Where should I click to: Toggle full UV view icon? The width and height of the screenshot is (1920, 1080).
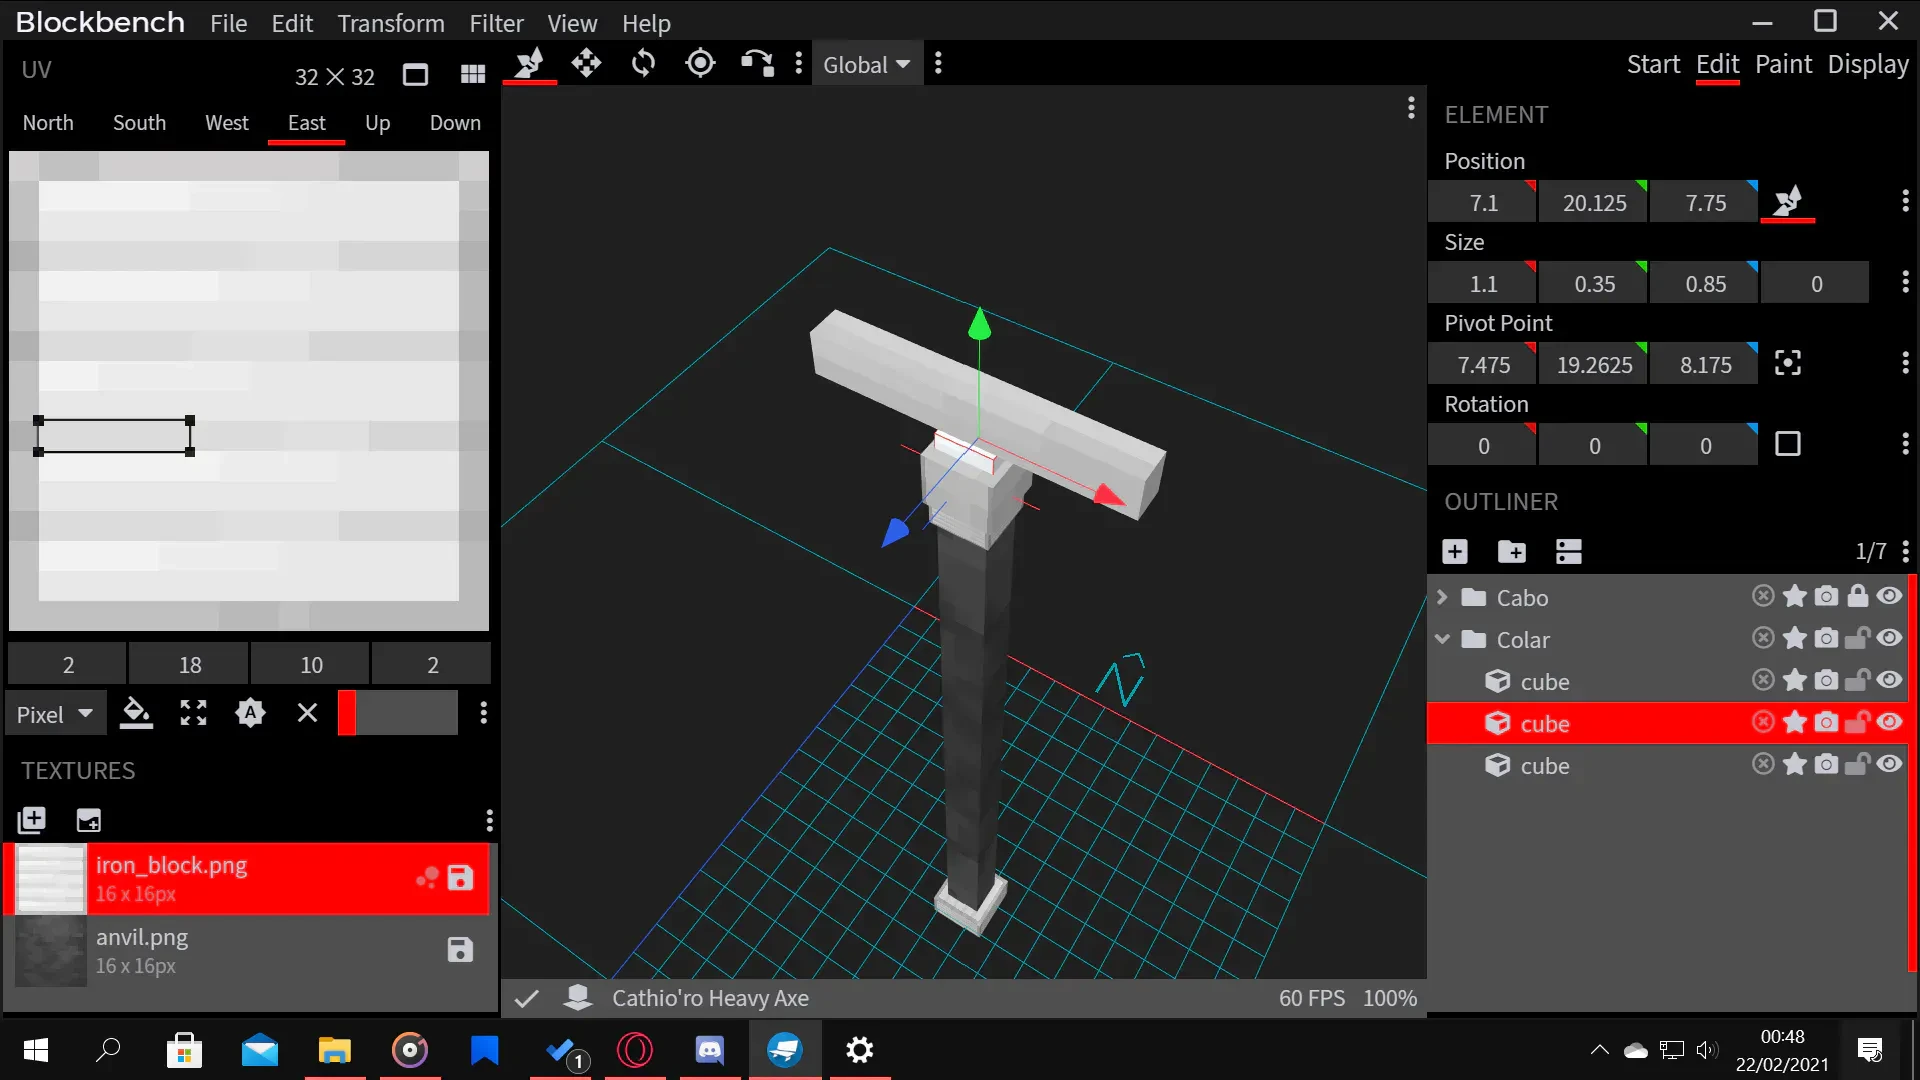tap(415, 75)
